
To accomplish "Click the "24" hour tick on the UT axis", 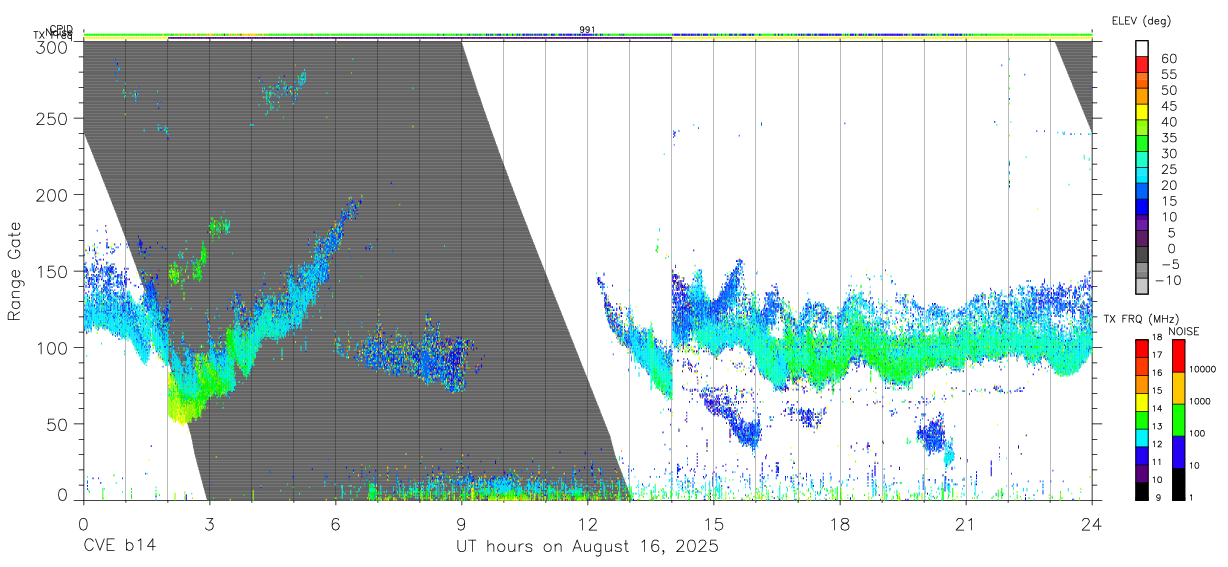I will (1091, 523).
